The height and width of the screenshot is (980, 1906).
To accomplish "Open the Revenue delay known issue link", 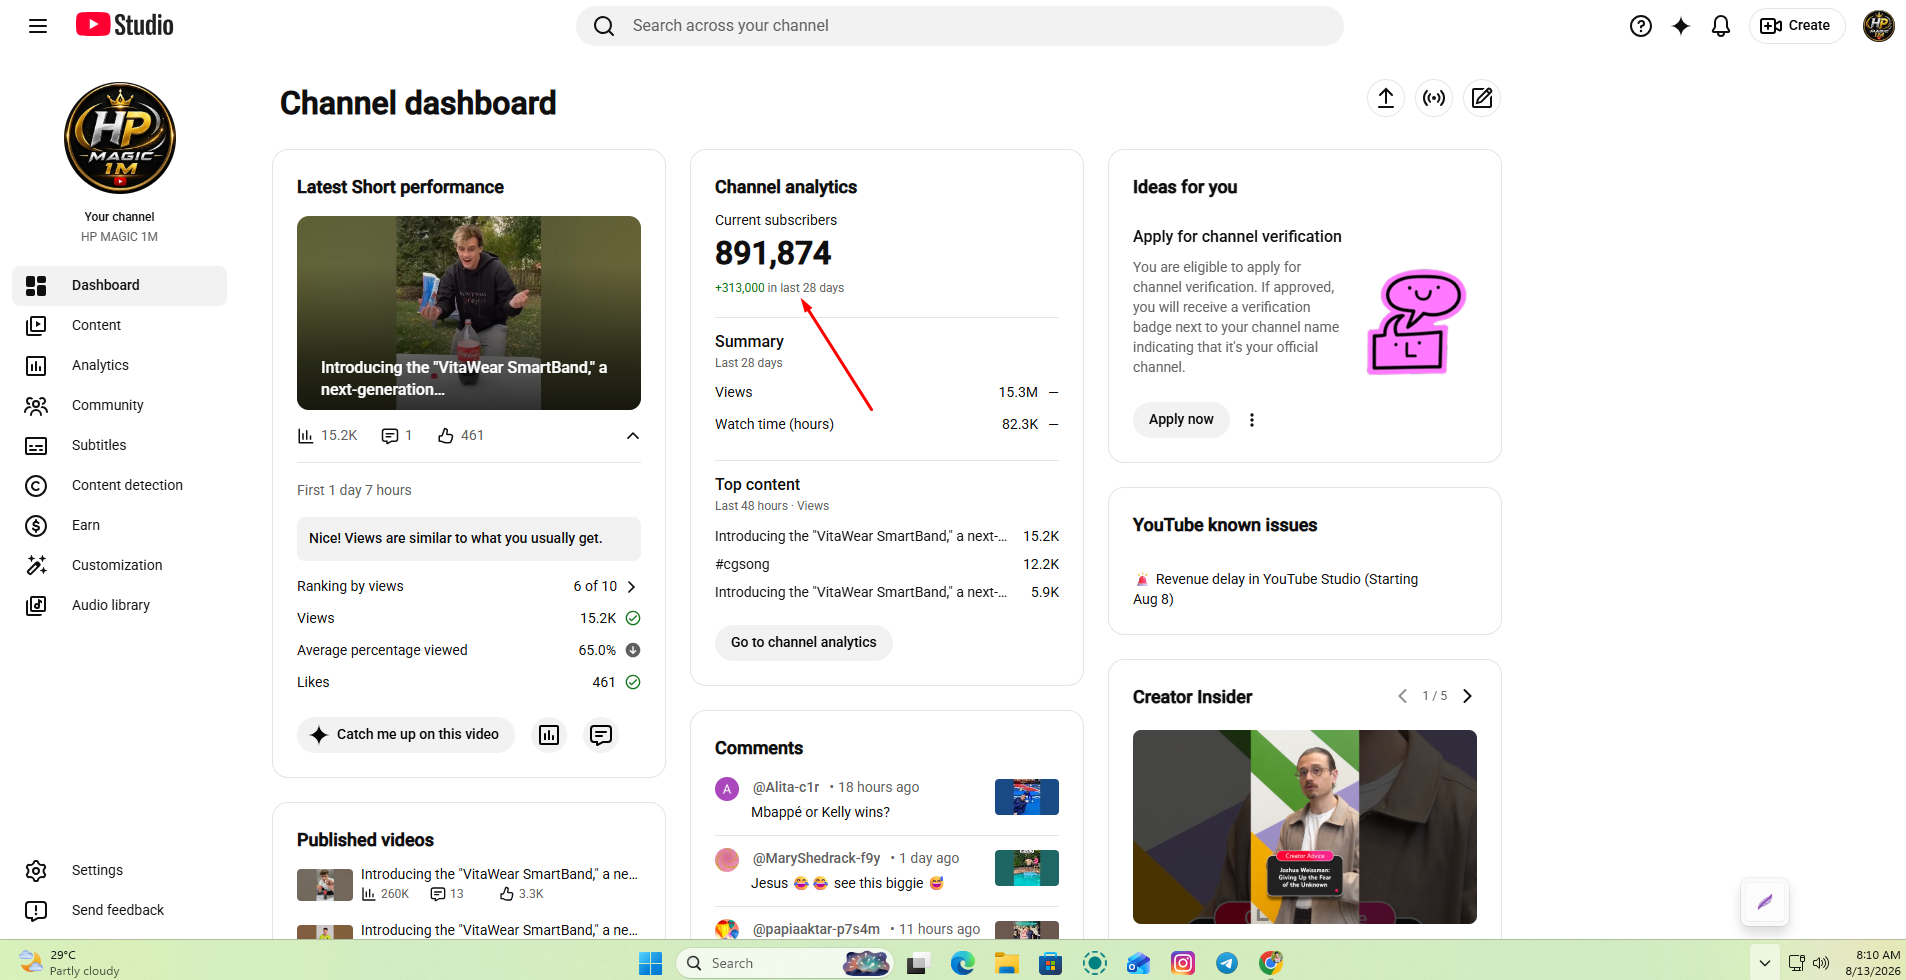I will [x=1276, y=589].
